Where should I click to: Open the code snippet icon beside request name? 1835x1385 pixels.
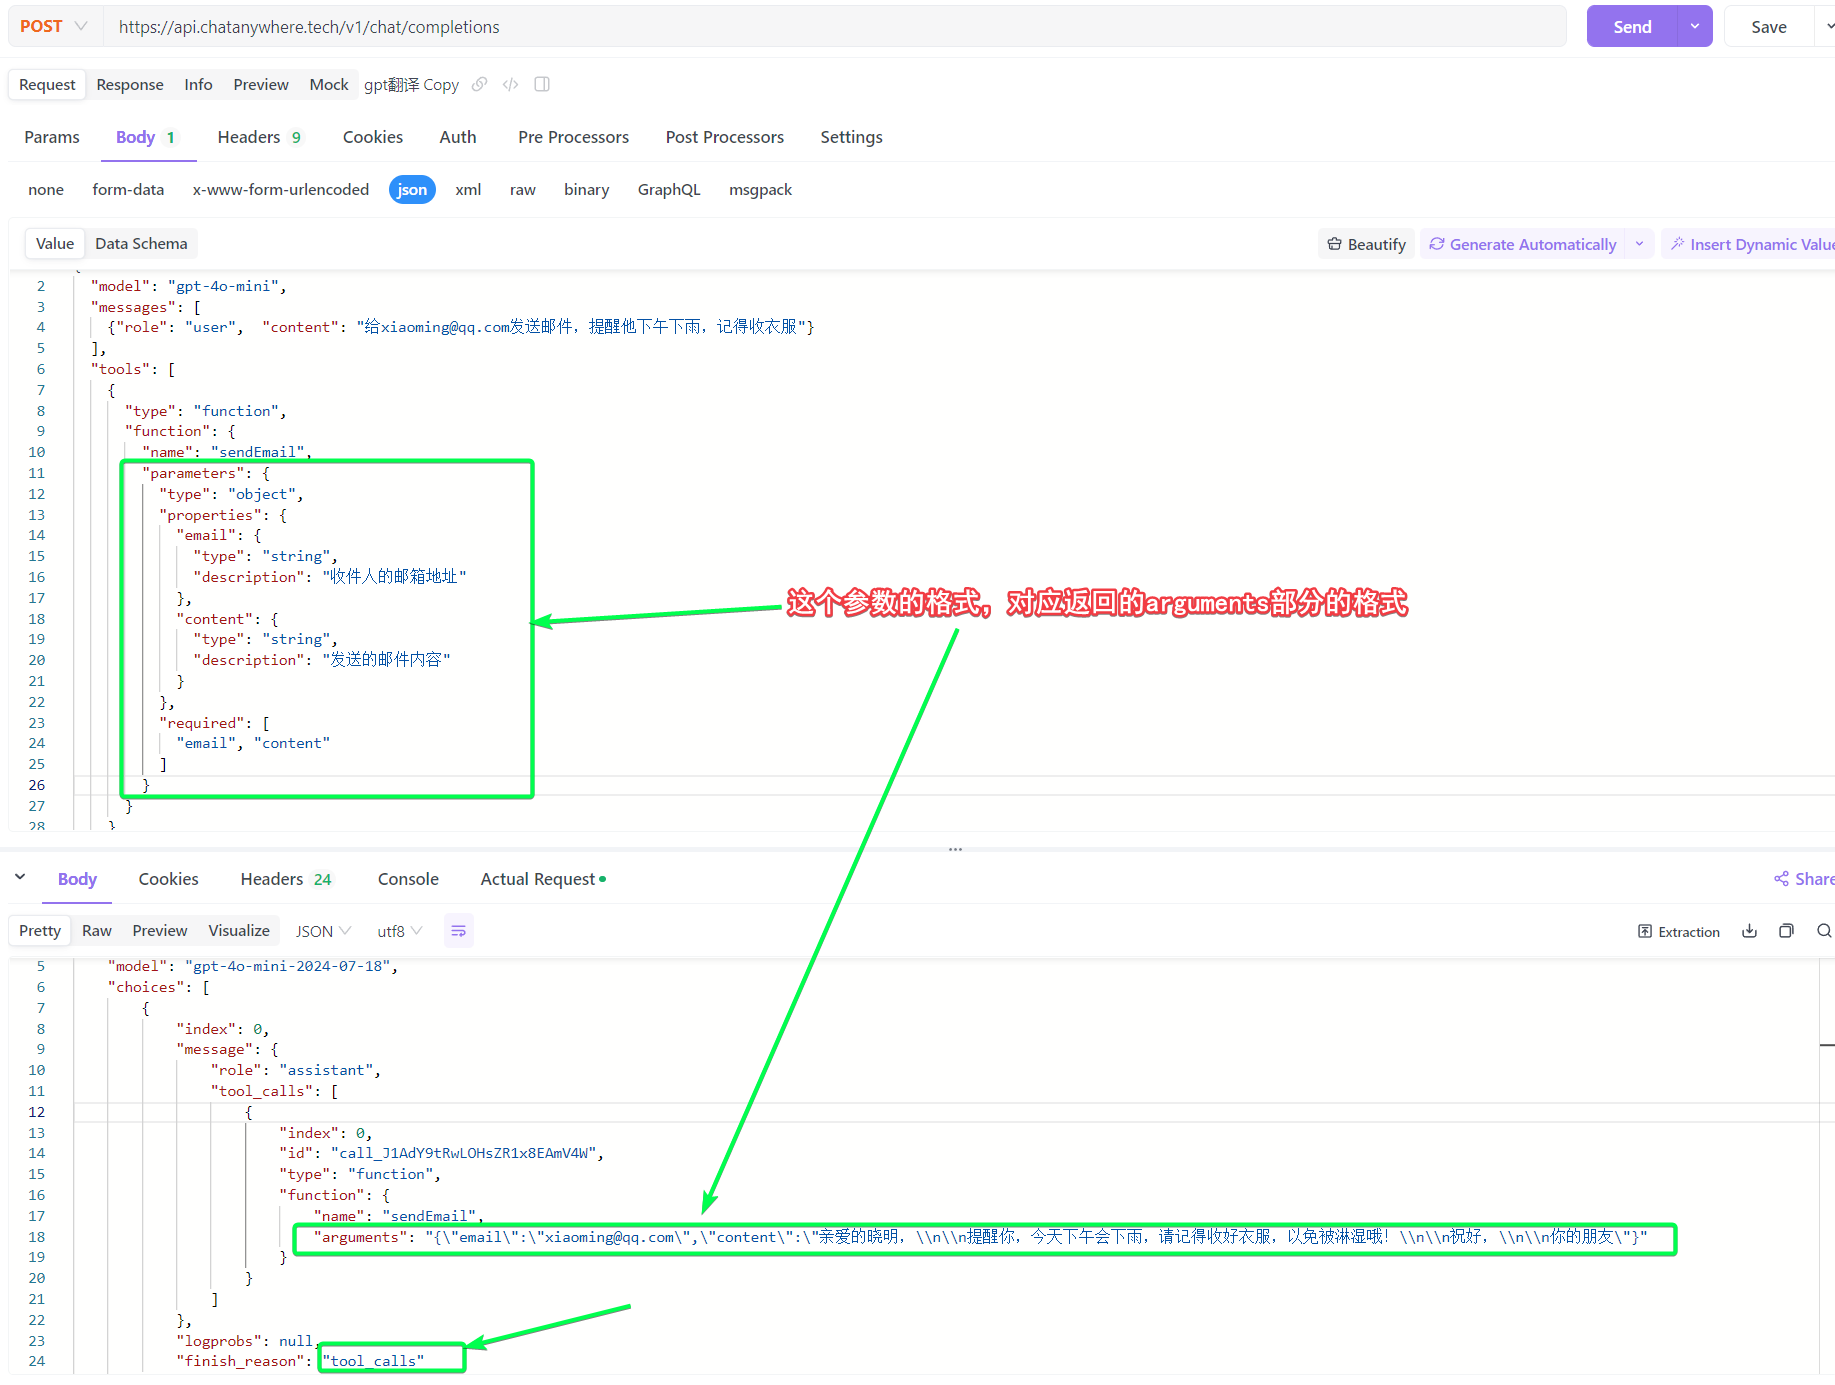point(511,84)
